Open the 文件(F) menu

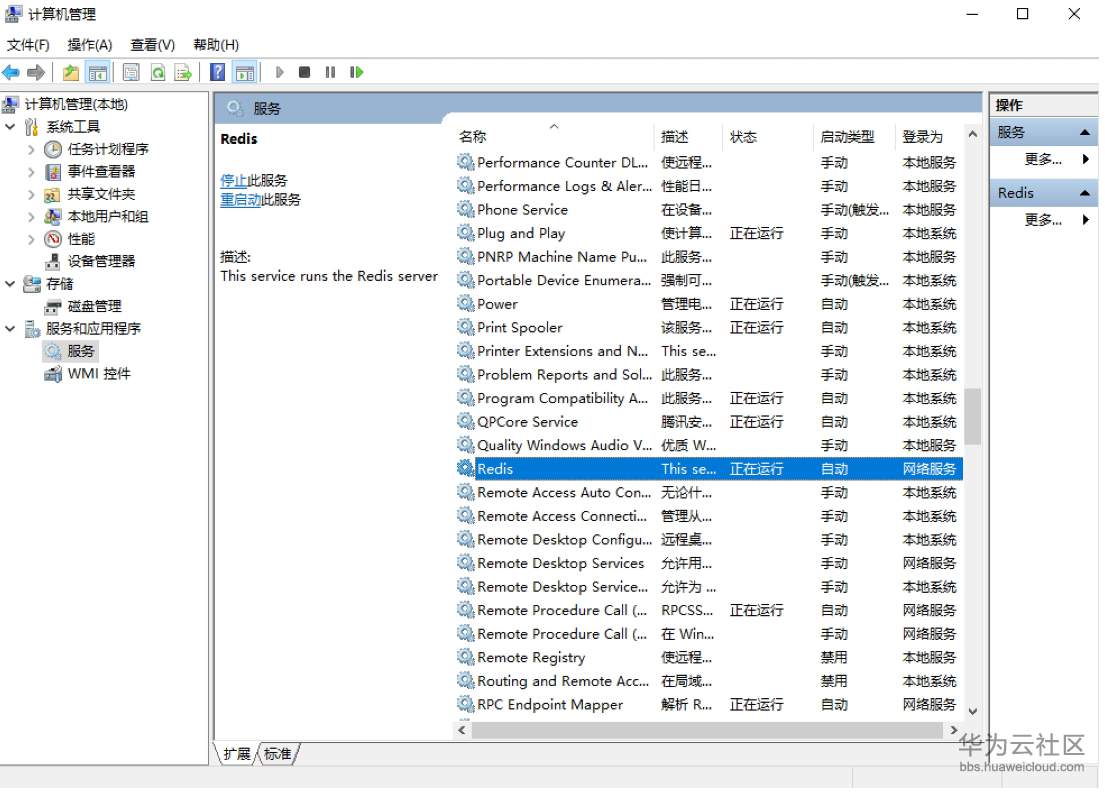(x=28, y=45)
